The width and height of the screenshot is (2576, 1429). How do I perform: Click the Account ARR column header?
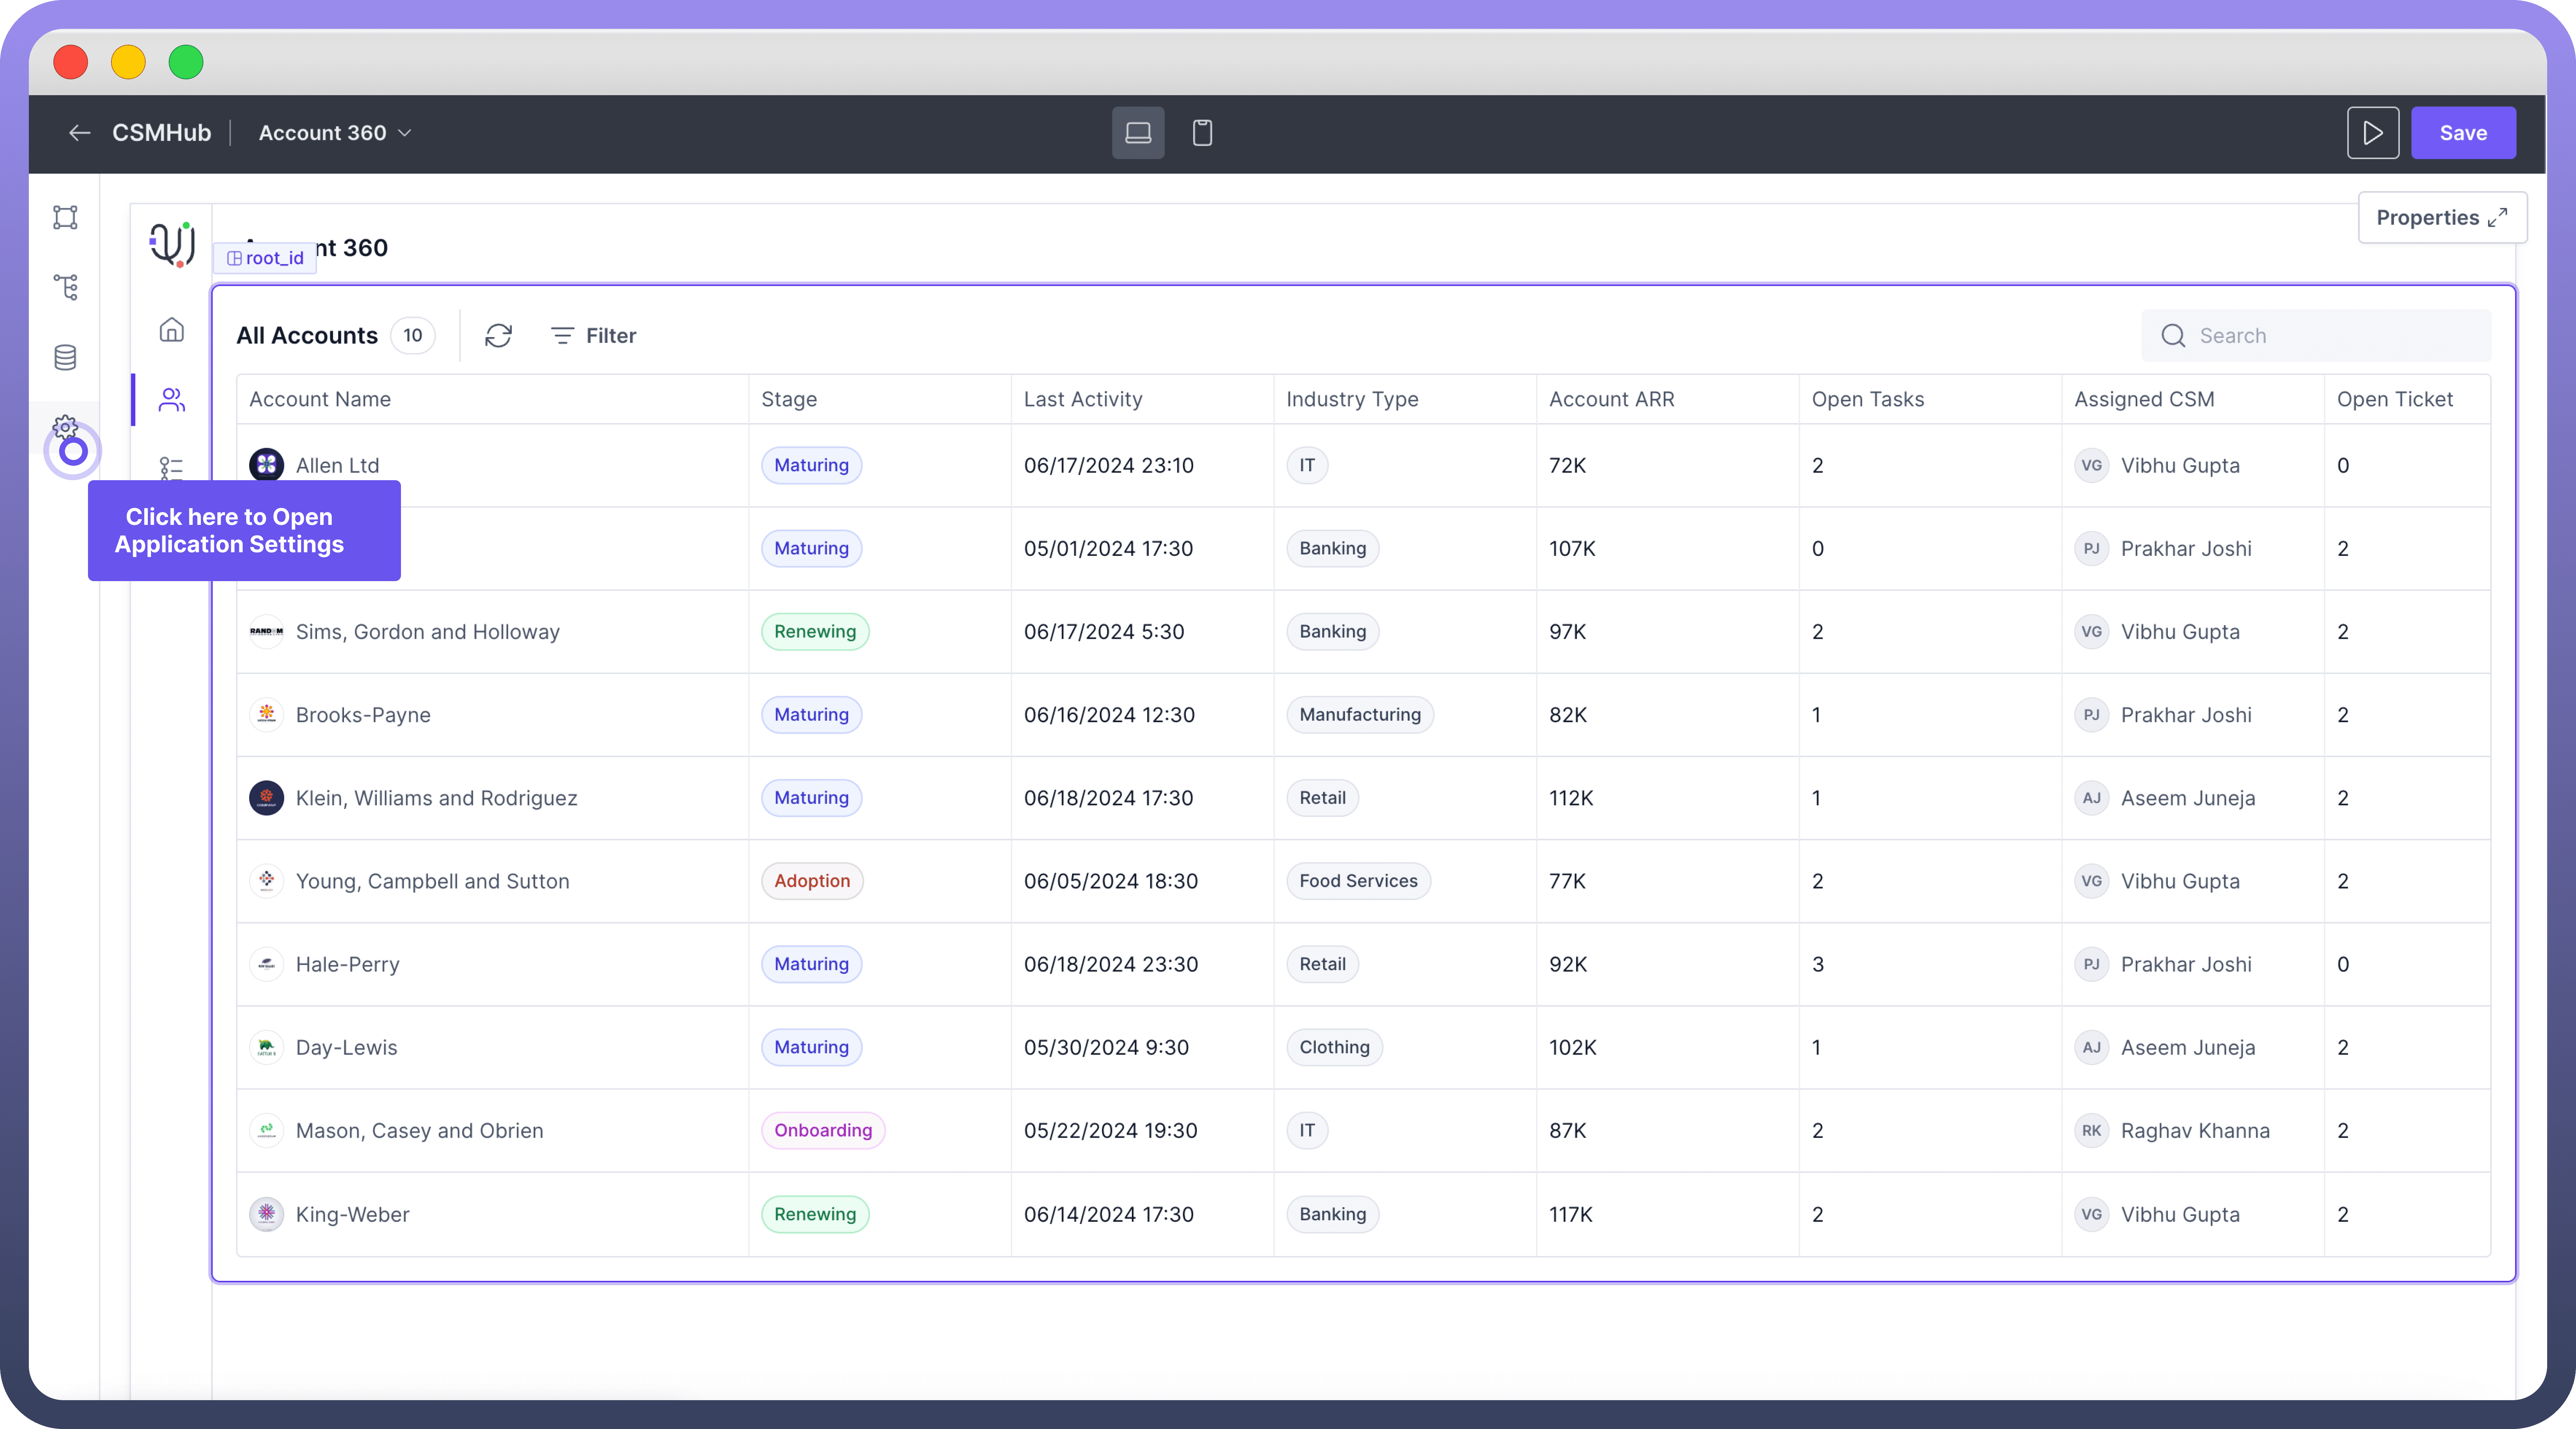coord(1611,399)
